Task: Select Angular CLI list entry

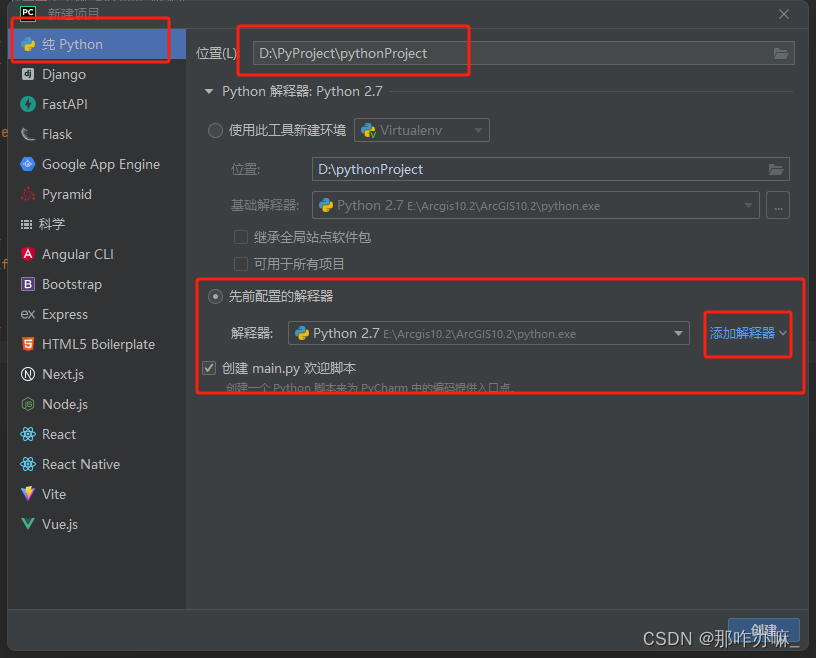Action: click(x=97, y=255)
